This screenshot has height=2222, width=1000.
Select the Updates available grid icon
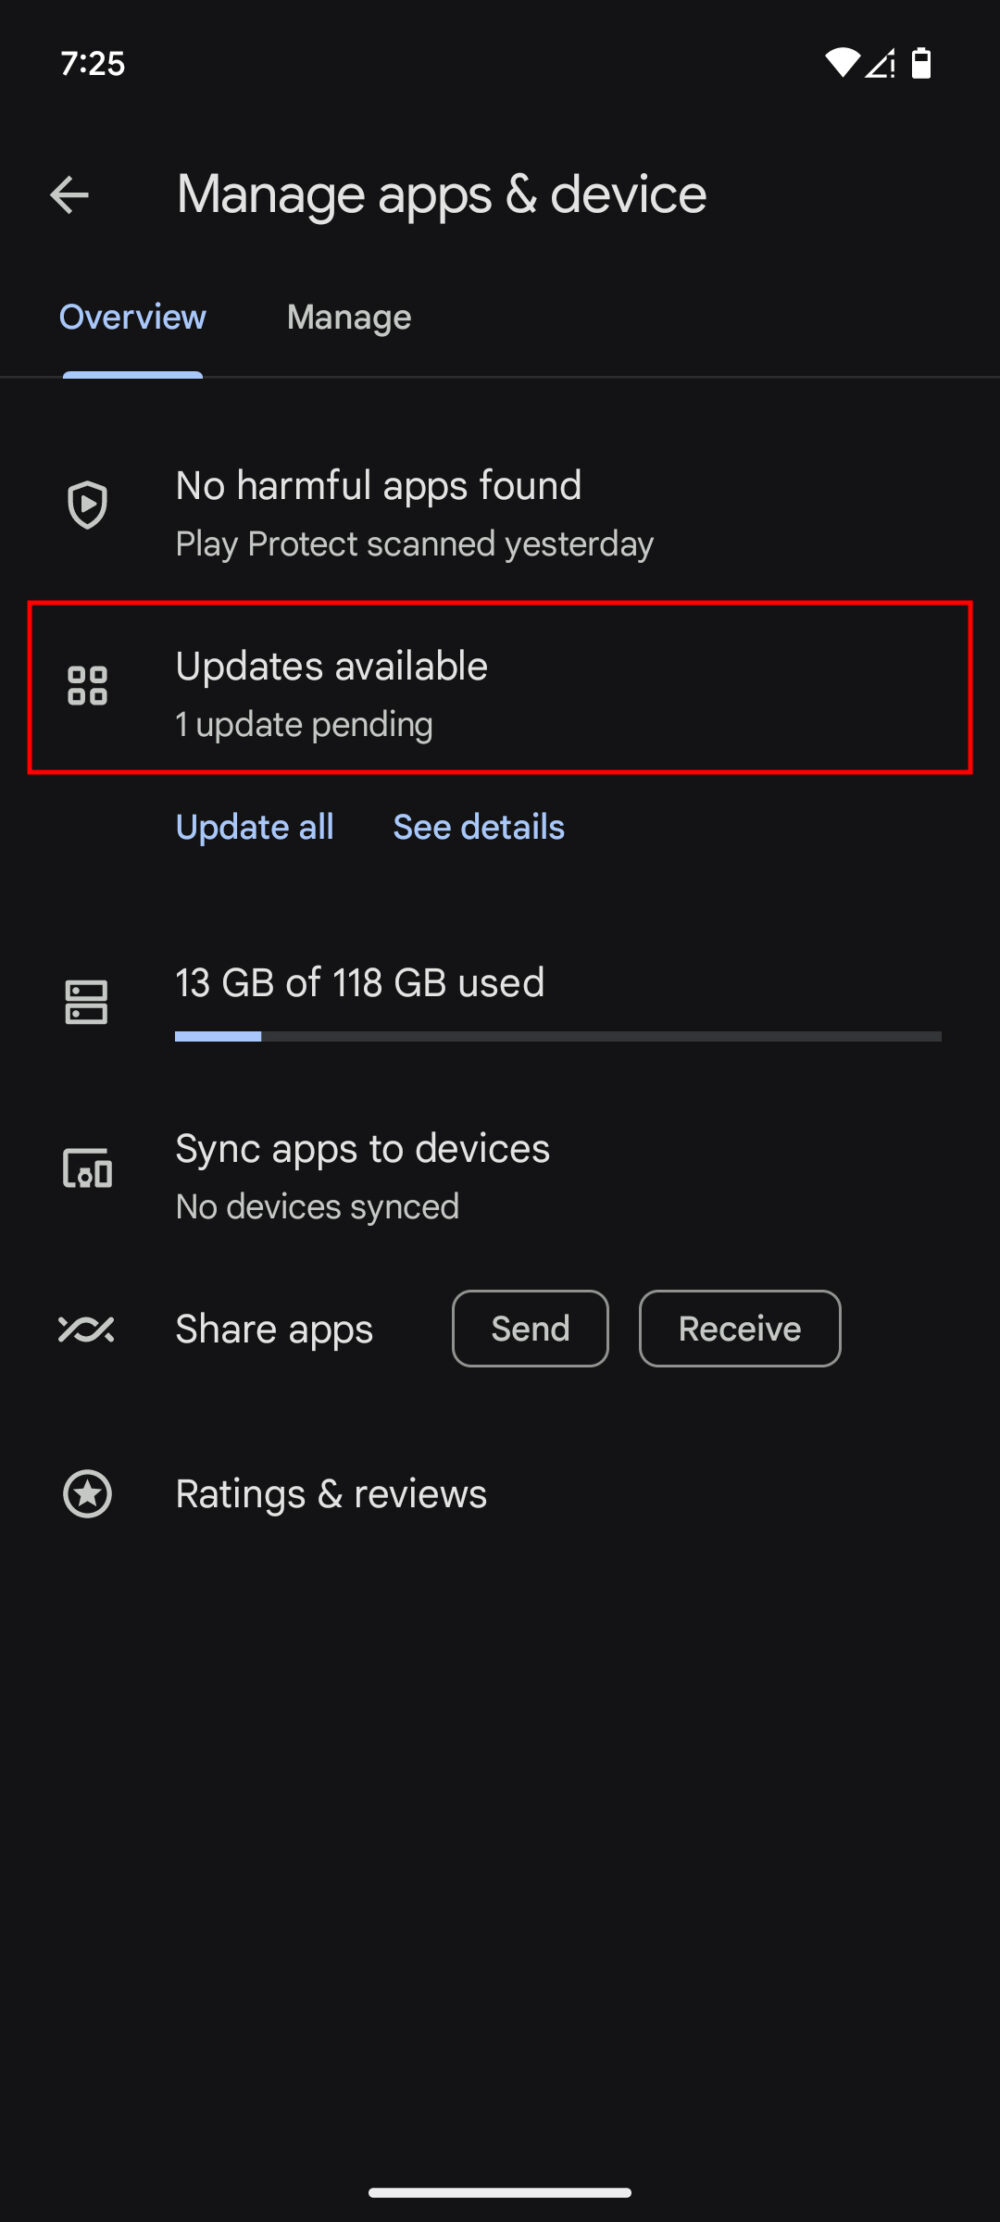pos(87,686)
